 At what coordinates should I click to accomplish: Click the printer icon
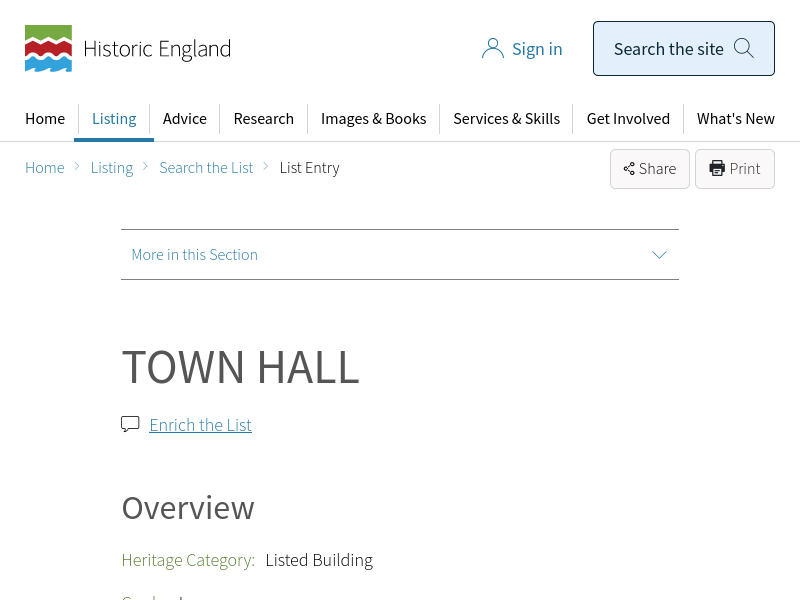click(717, 169)
